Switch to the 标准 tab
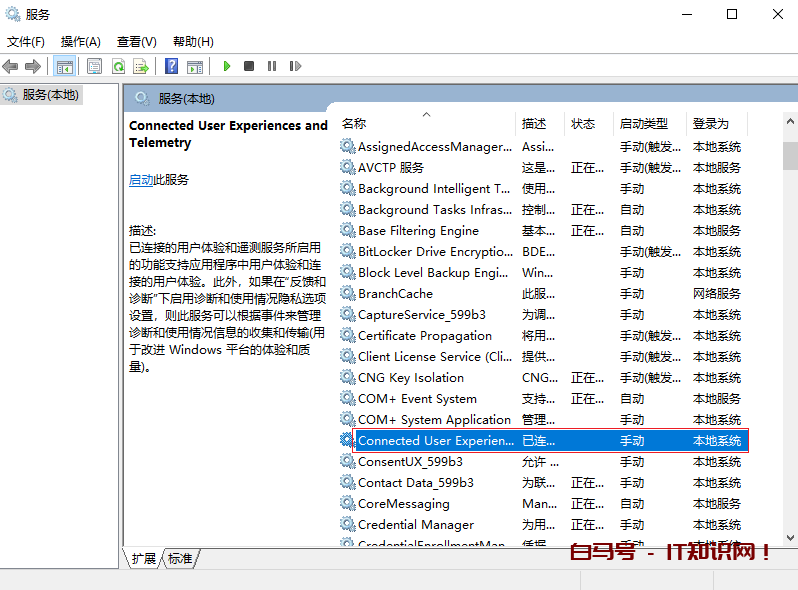798x590 pixels. point(180,558)
